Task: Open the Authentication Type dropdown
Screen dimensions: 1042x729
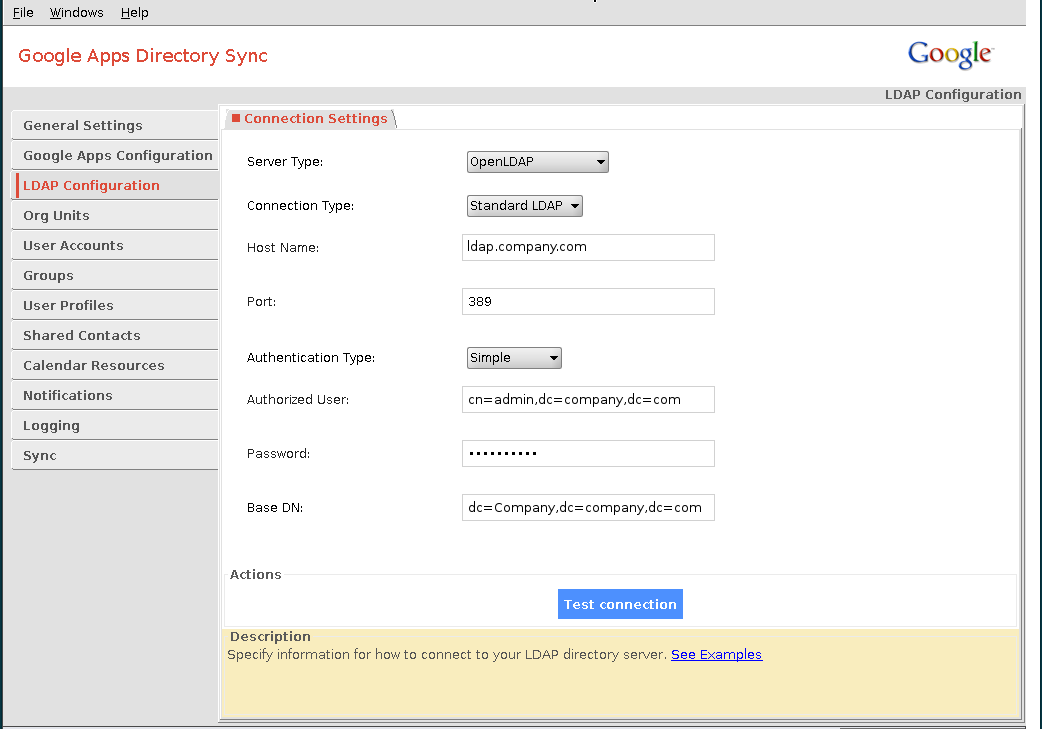Action: 513,357
